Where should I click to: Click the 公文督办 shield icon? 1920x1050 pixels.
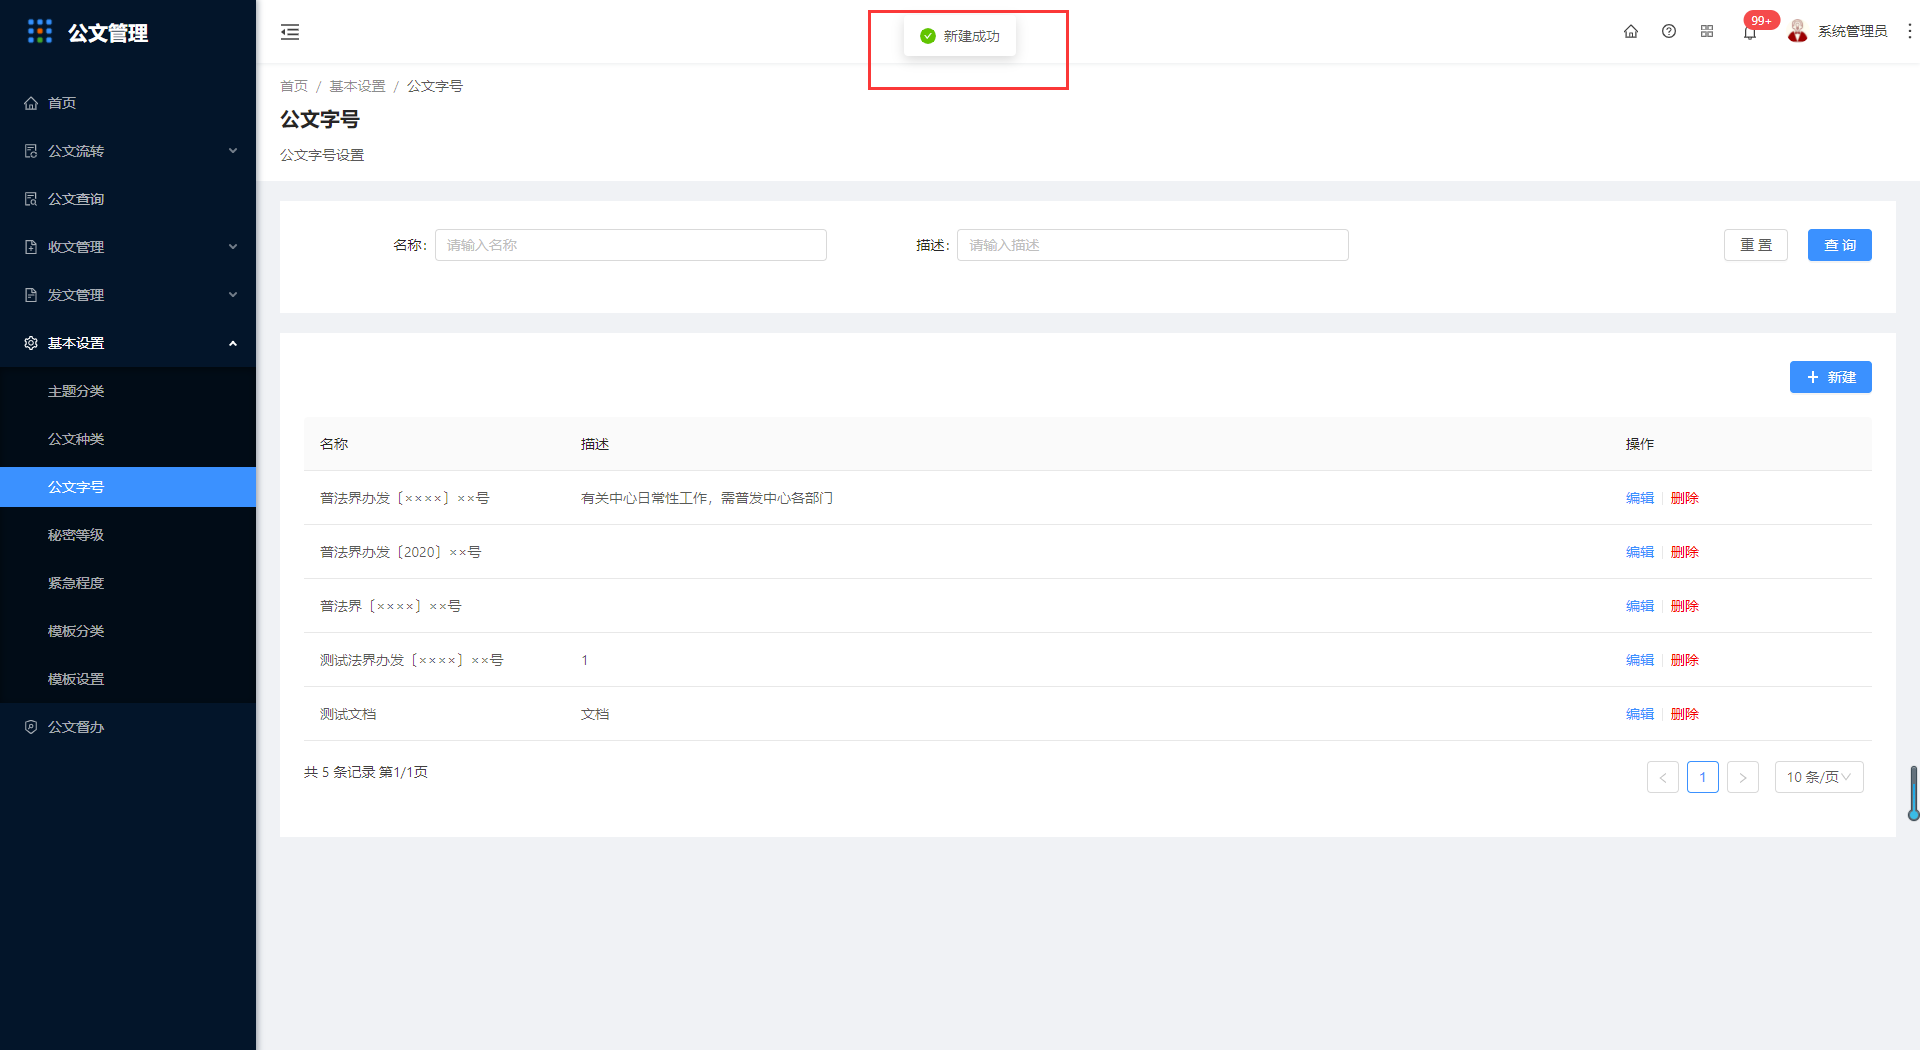click(x=31, y=727)
